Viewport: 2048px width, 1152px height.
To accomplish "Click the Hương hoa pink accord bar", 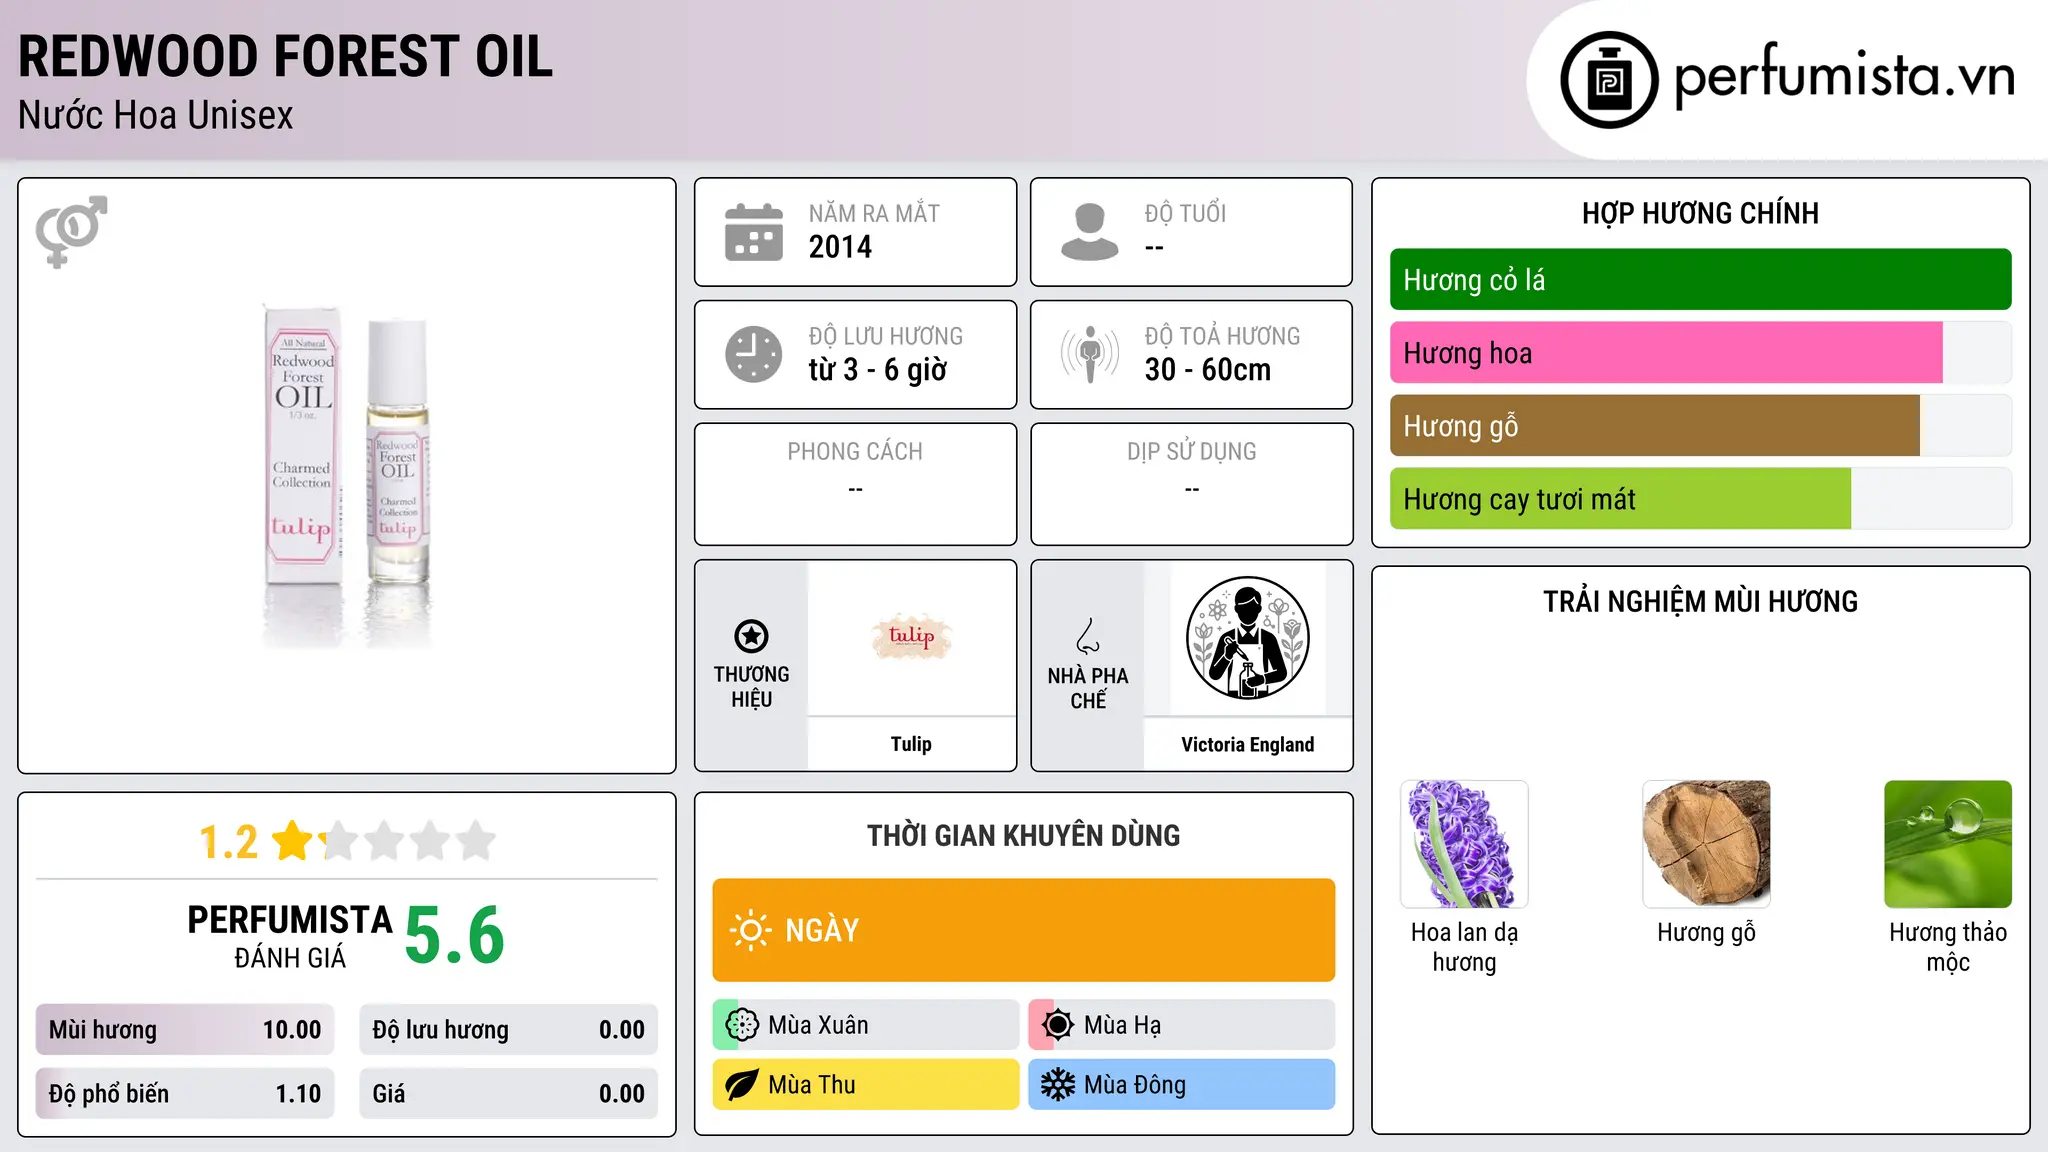I will [x=1700, y=353].
